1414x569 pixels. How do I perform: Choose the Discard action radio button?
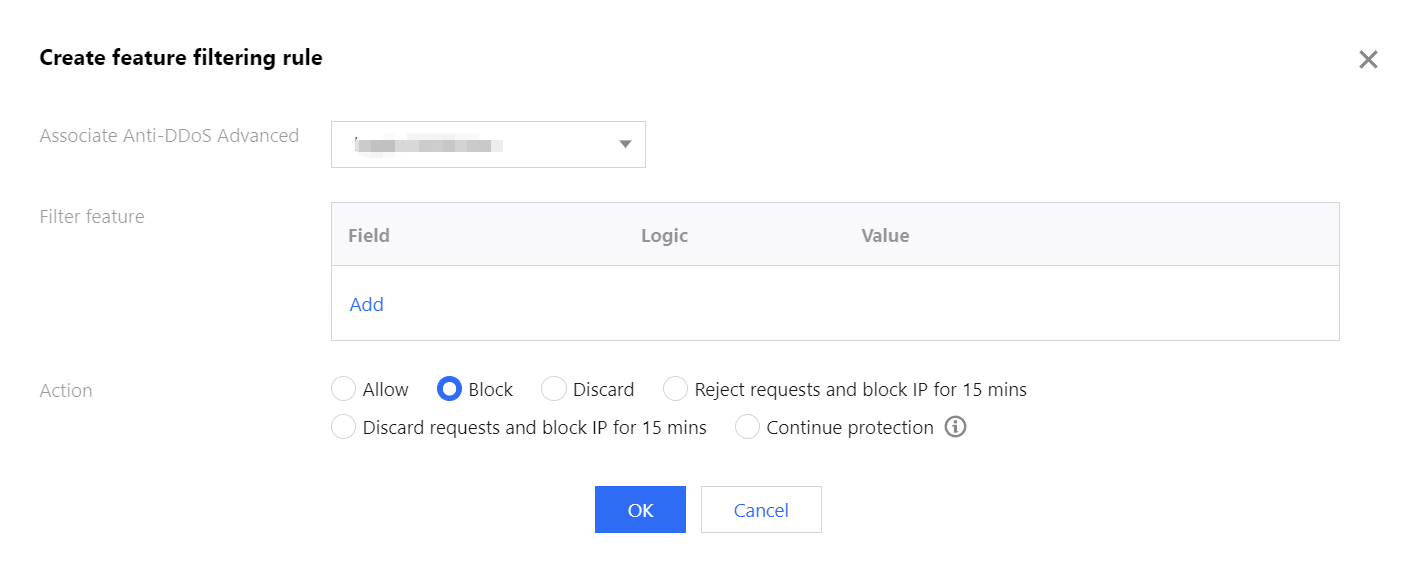tap(554, 389)
